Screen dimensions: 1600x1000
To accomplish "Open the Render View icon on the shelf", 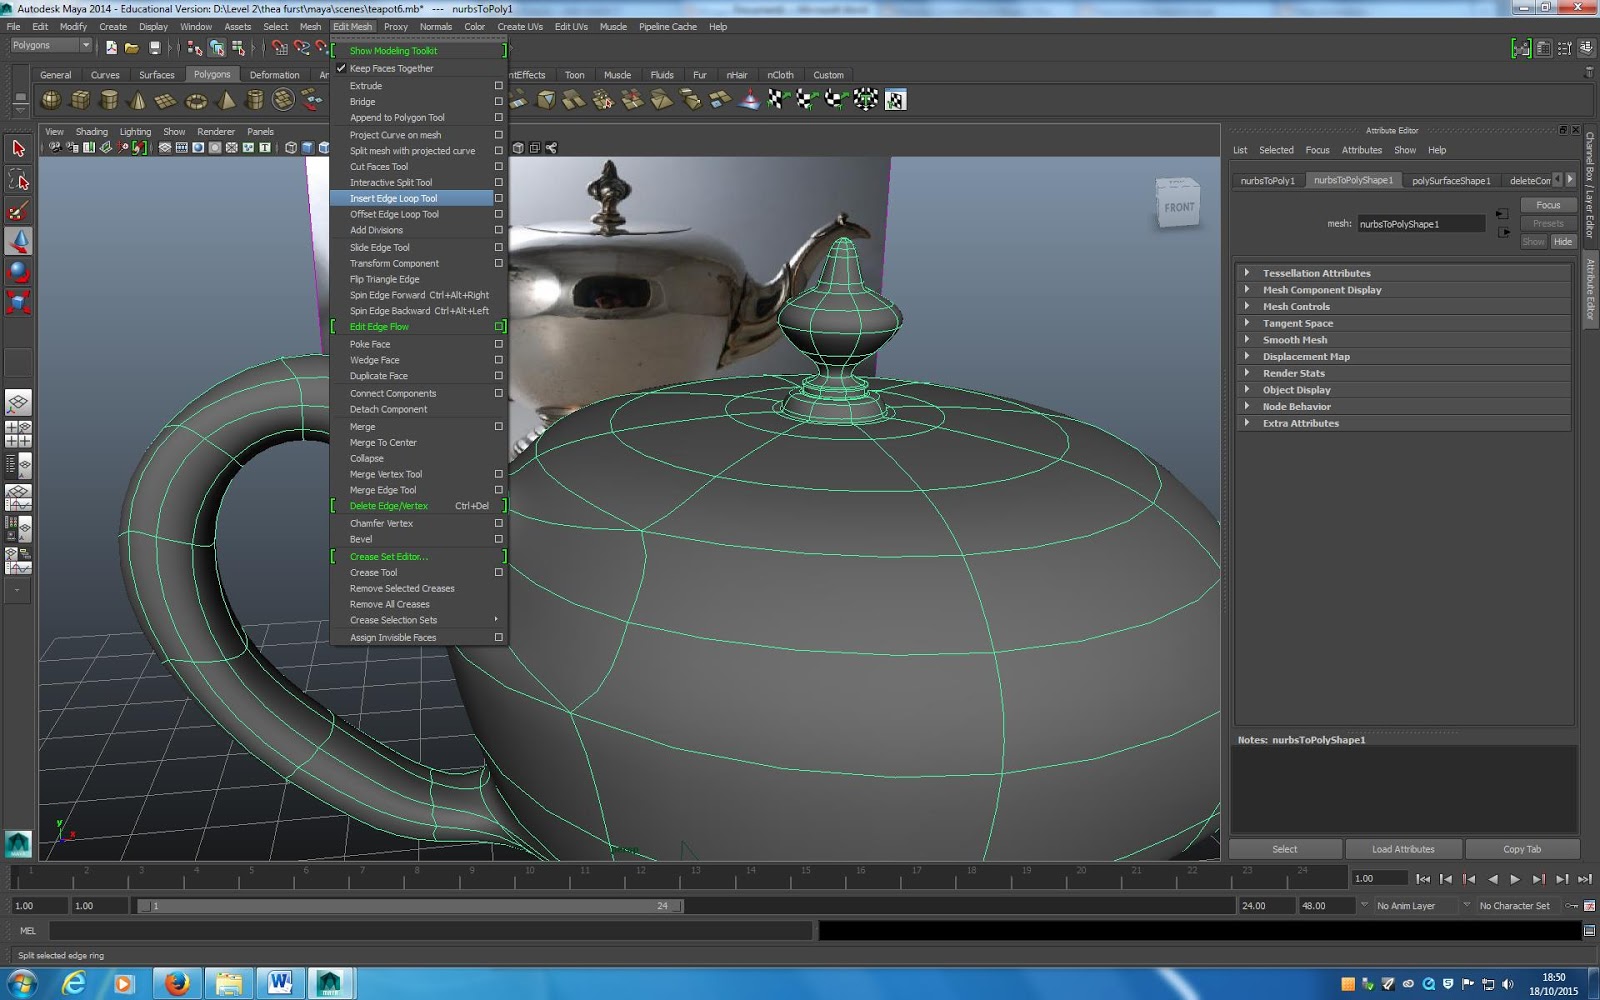I will coord(895,100).
